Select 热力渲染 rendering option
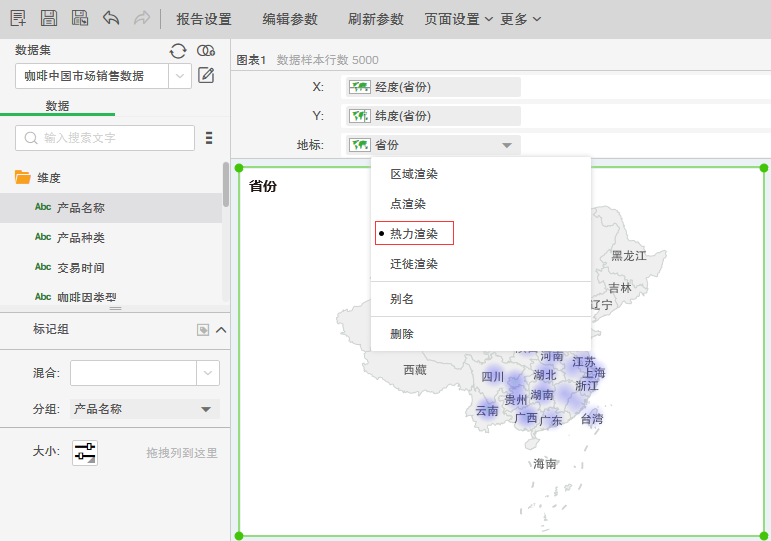This screenshot has height=541, width=771. click(x=414, y=233)
